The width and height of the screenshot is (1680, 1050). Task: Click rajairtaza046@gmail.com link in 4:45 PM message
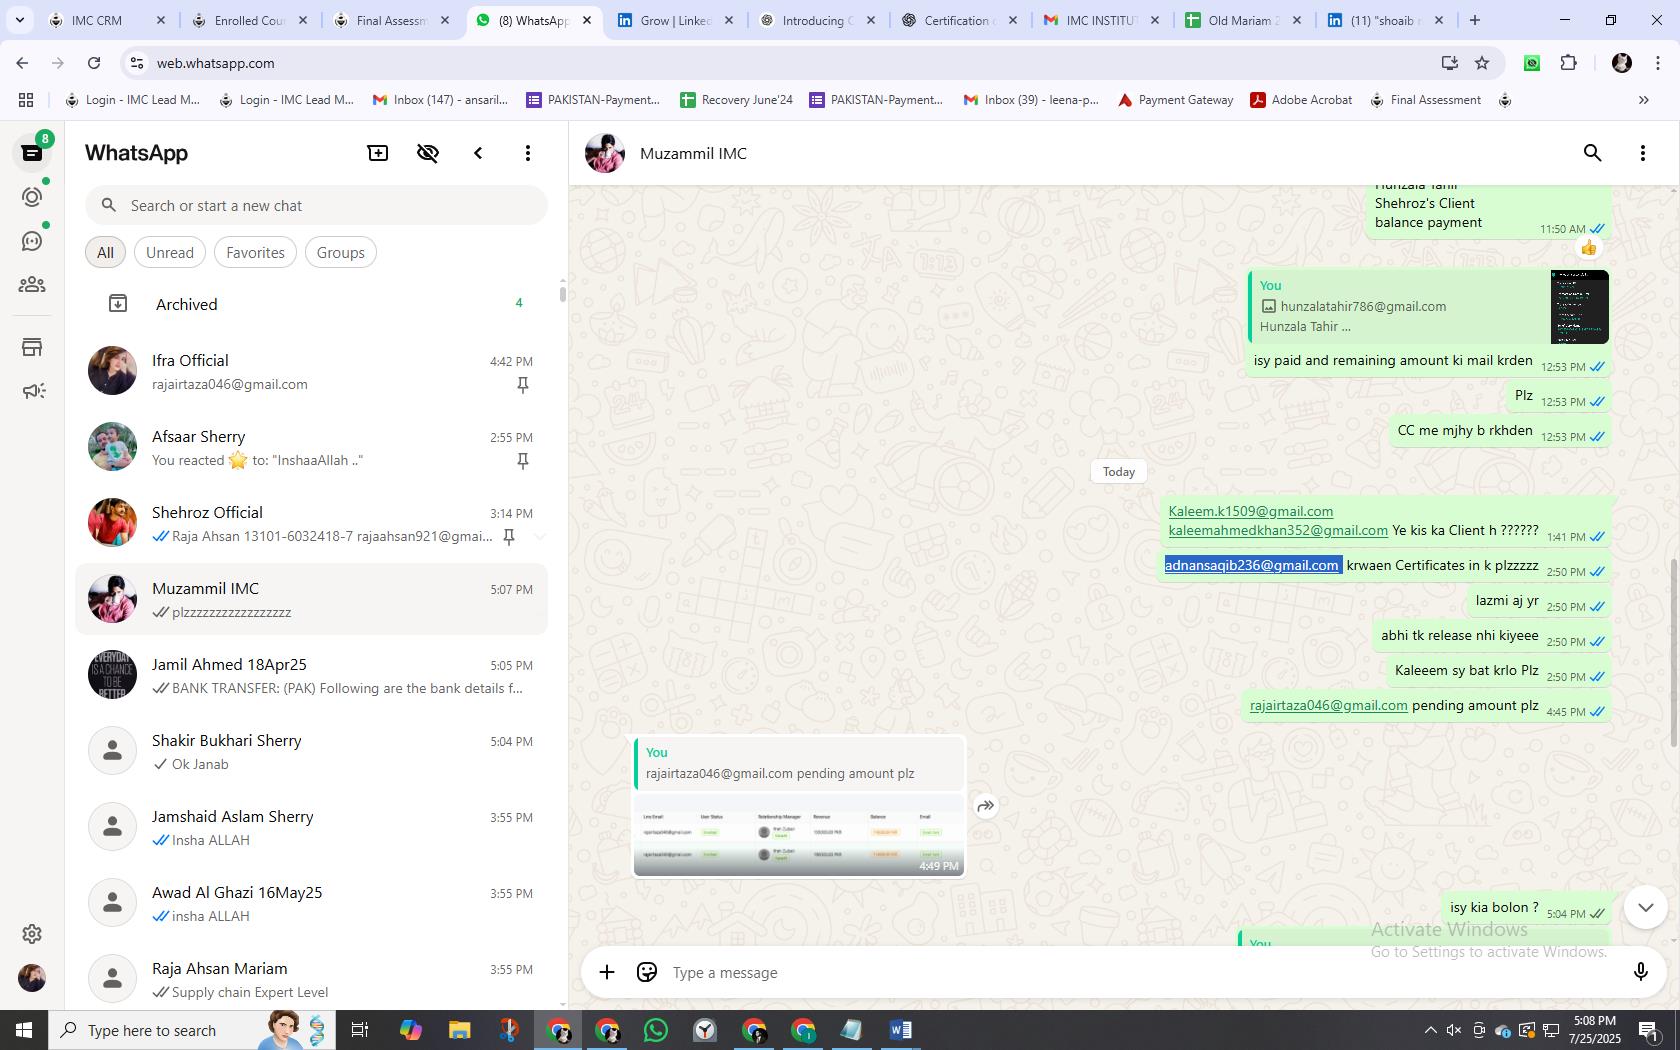coord(1328,705)
